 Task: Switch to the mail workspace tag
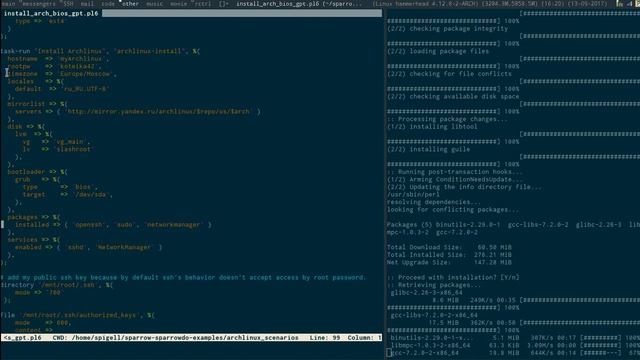87,4
